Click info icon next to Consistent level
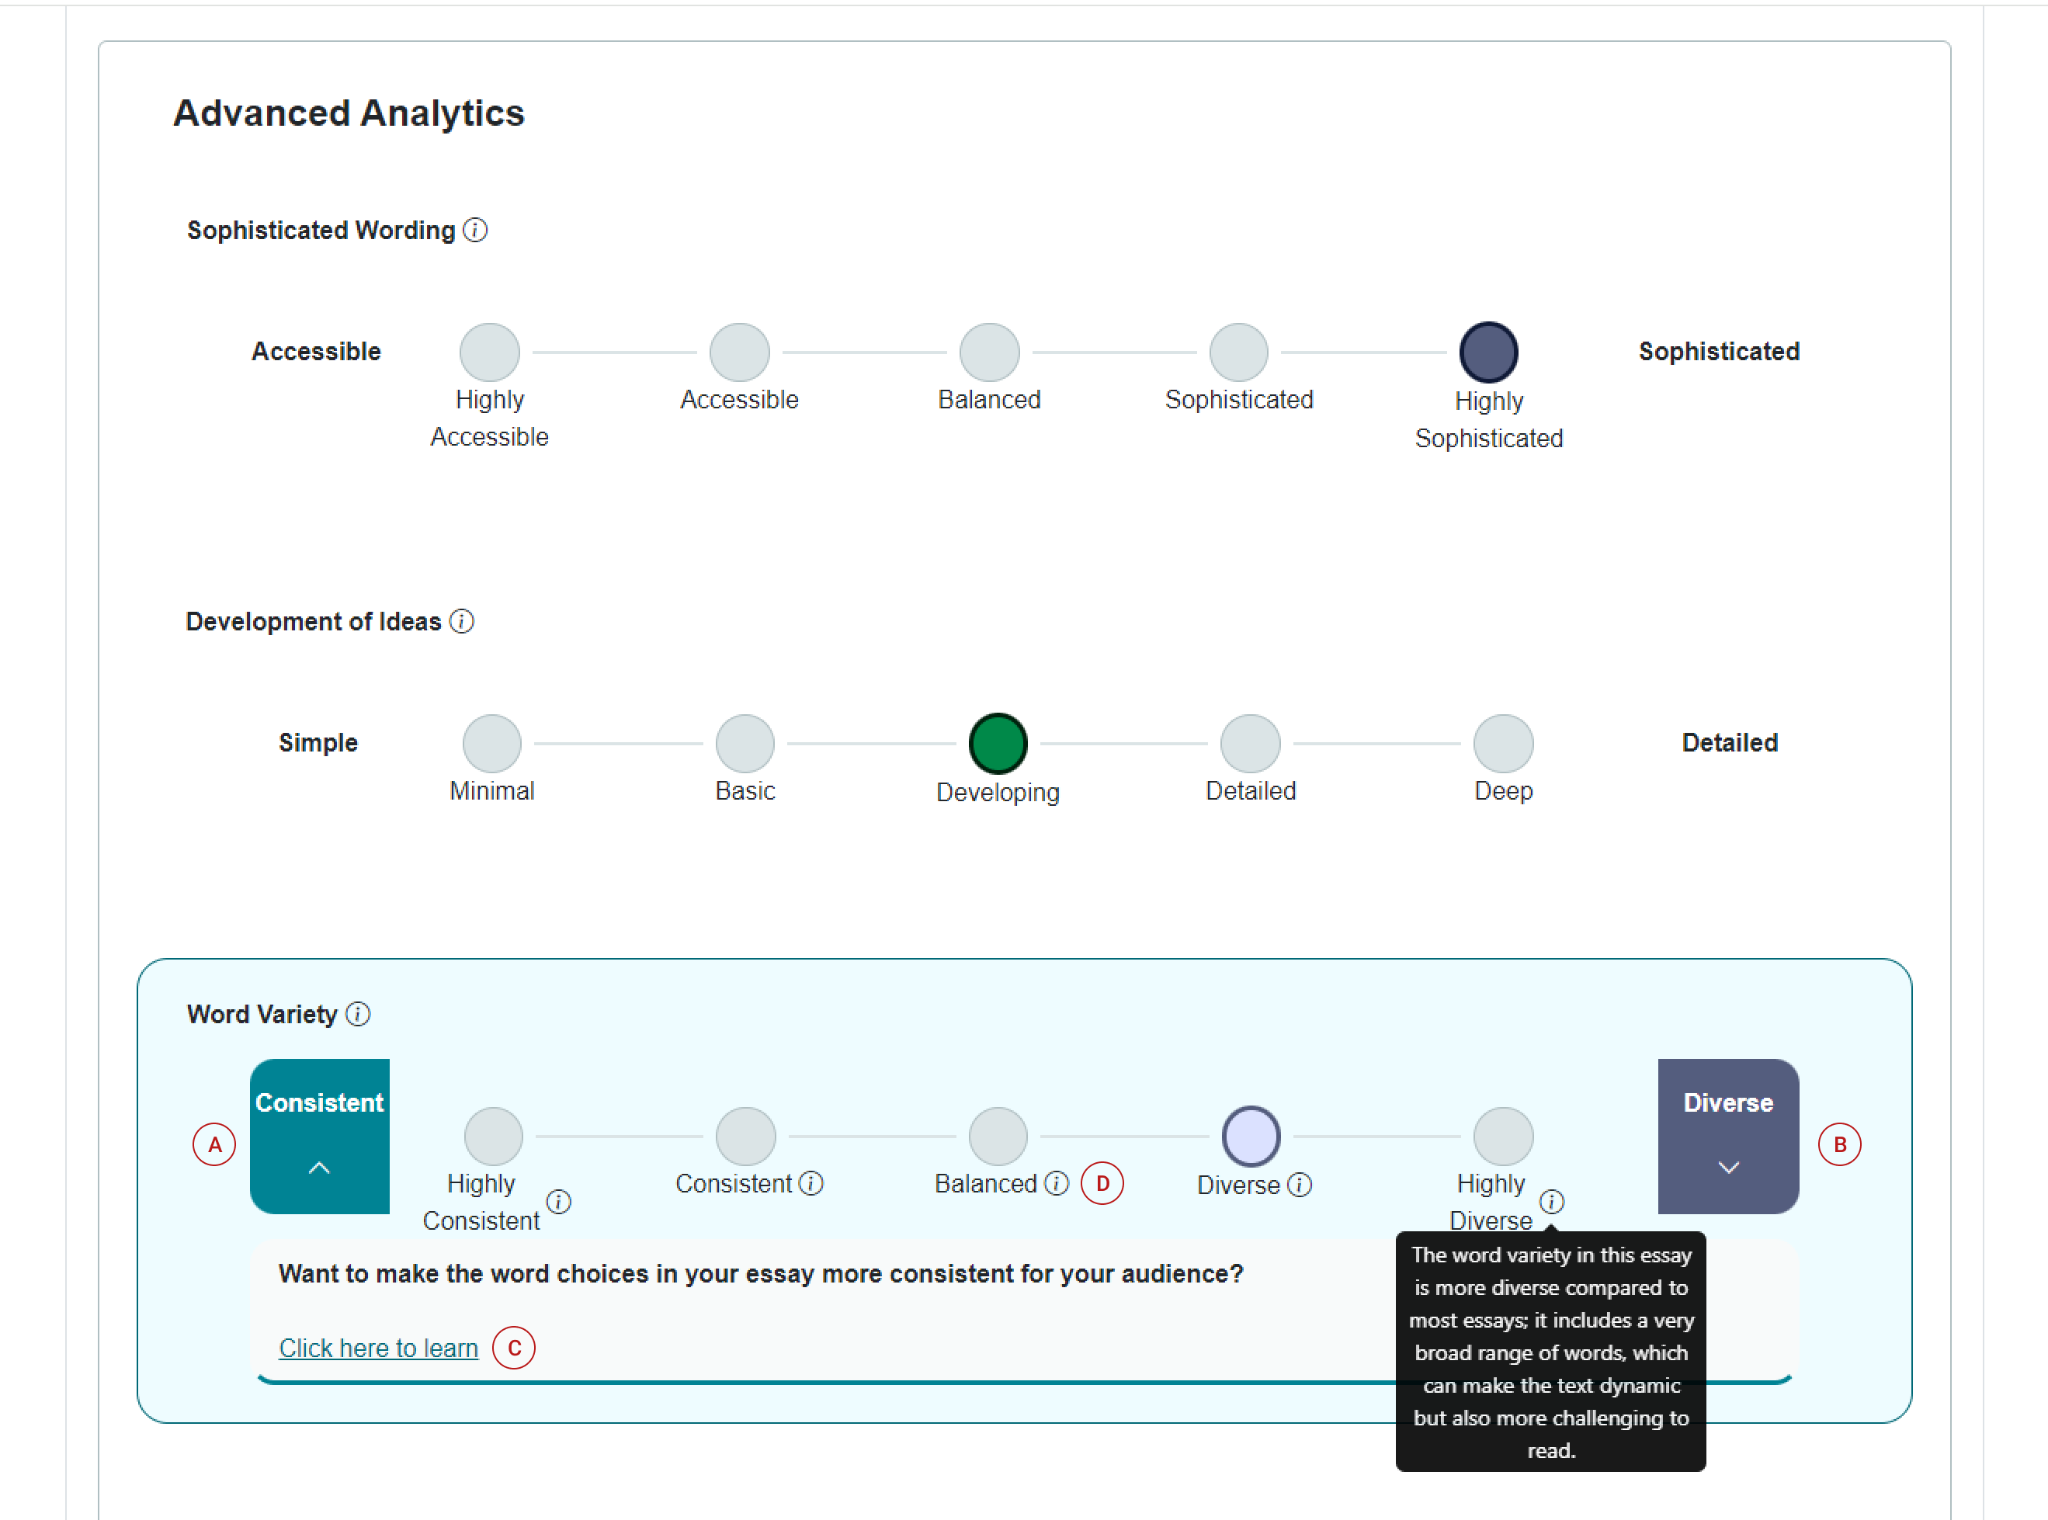2048x1520 pixels. (x=812, y=1183)
